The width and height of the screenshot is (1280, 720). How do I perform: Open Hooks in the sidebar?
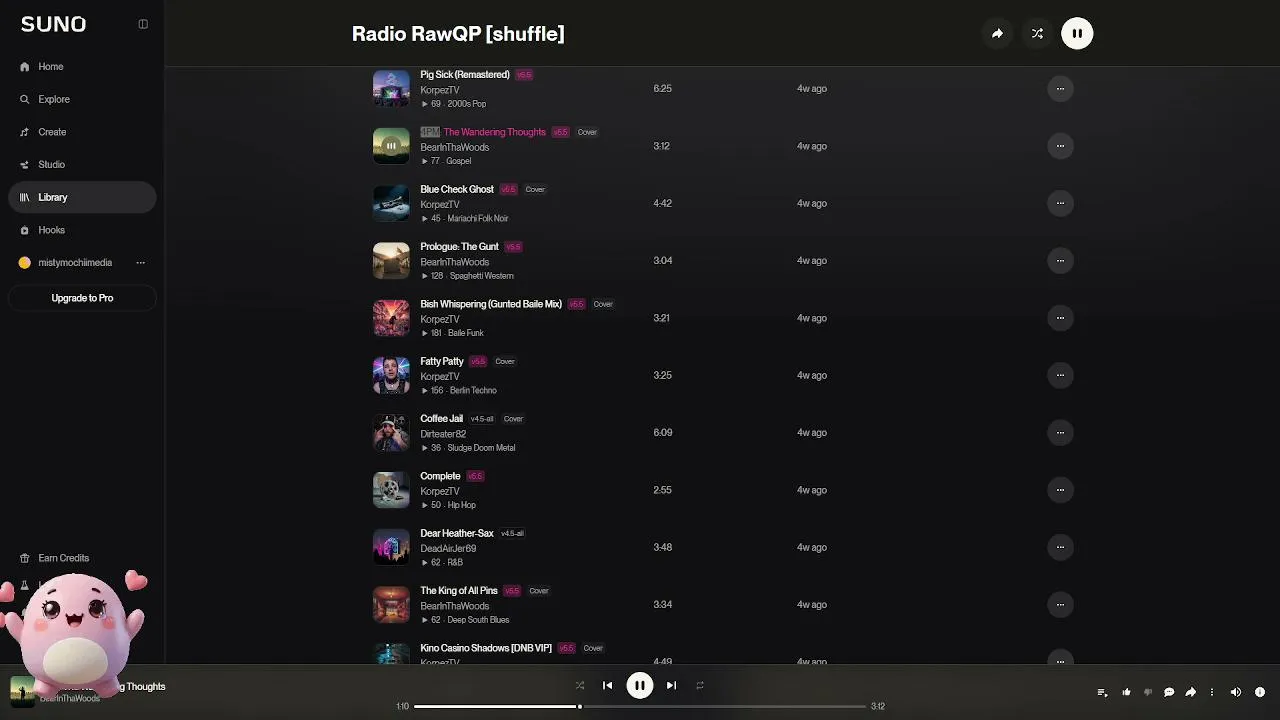[x=82, y=230]
